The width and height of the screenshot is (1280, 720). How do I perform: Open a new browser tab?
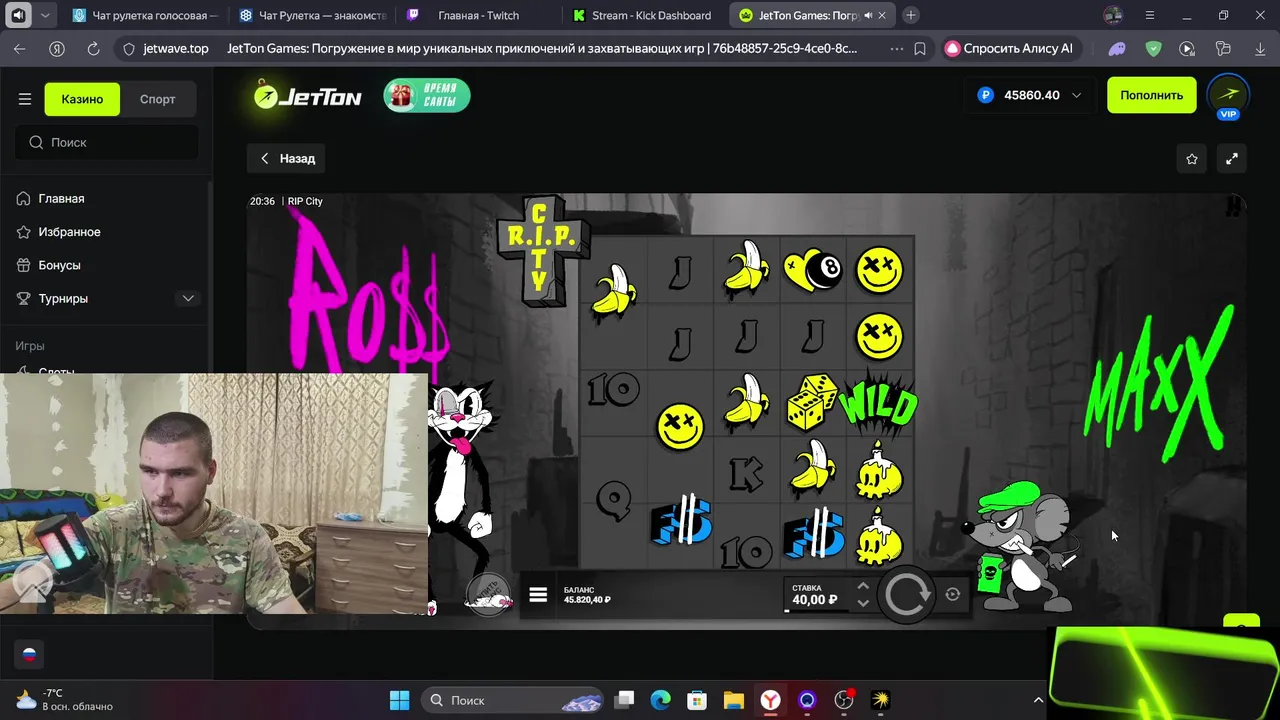click(x=911, y=15)
